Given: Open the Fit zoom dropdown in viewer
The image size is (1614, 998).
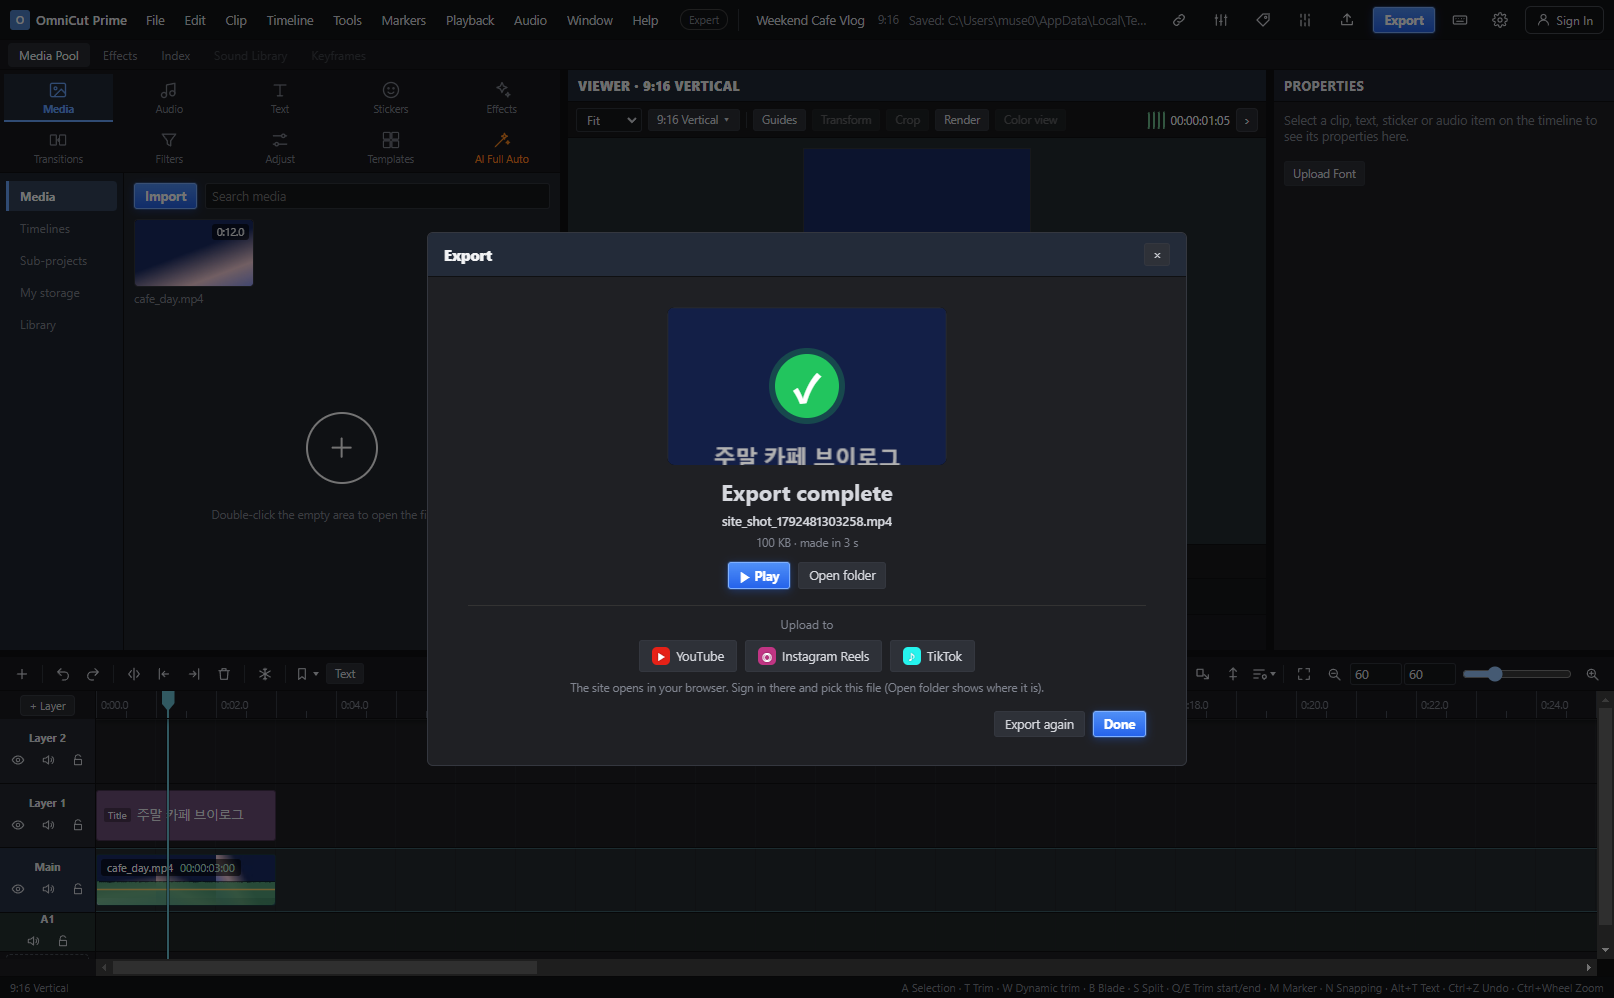Looking at the screenshot, I should point(609,120).
